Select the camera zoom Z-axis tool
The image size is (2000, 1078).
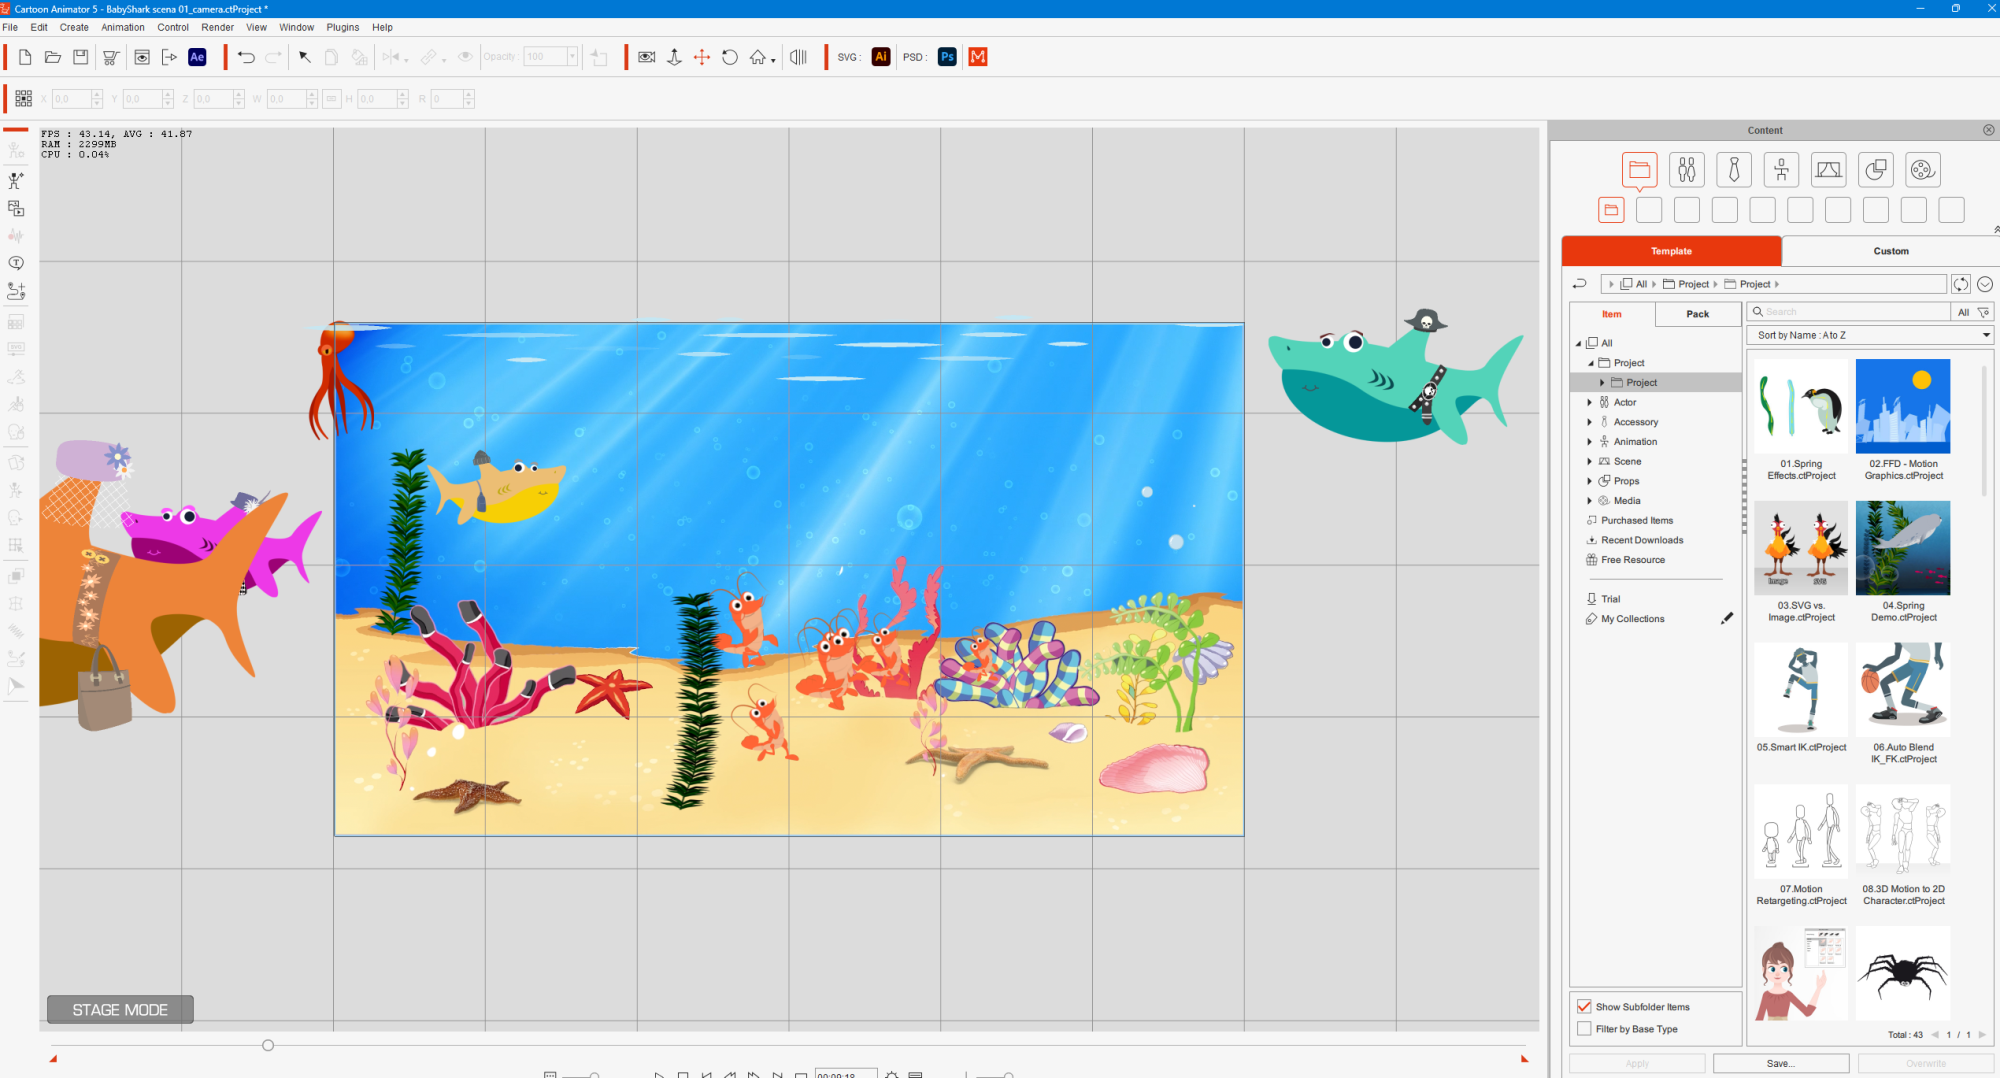pyautogui.click(x=675, y=57)
